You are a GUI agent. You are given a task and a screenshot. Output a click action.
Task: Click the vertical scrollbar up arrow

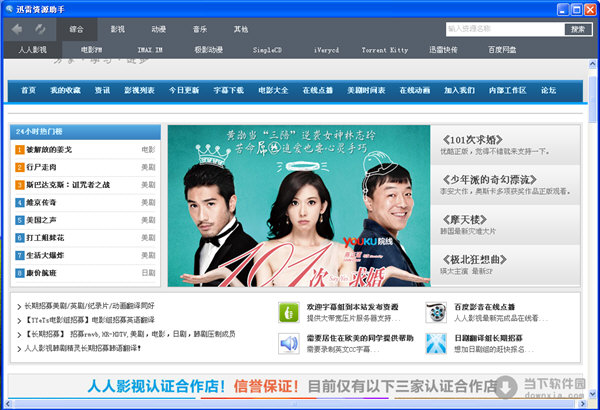(x=593, y=64)
